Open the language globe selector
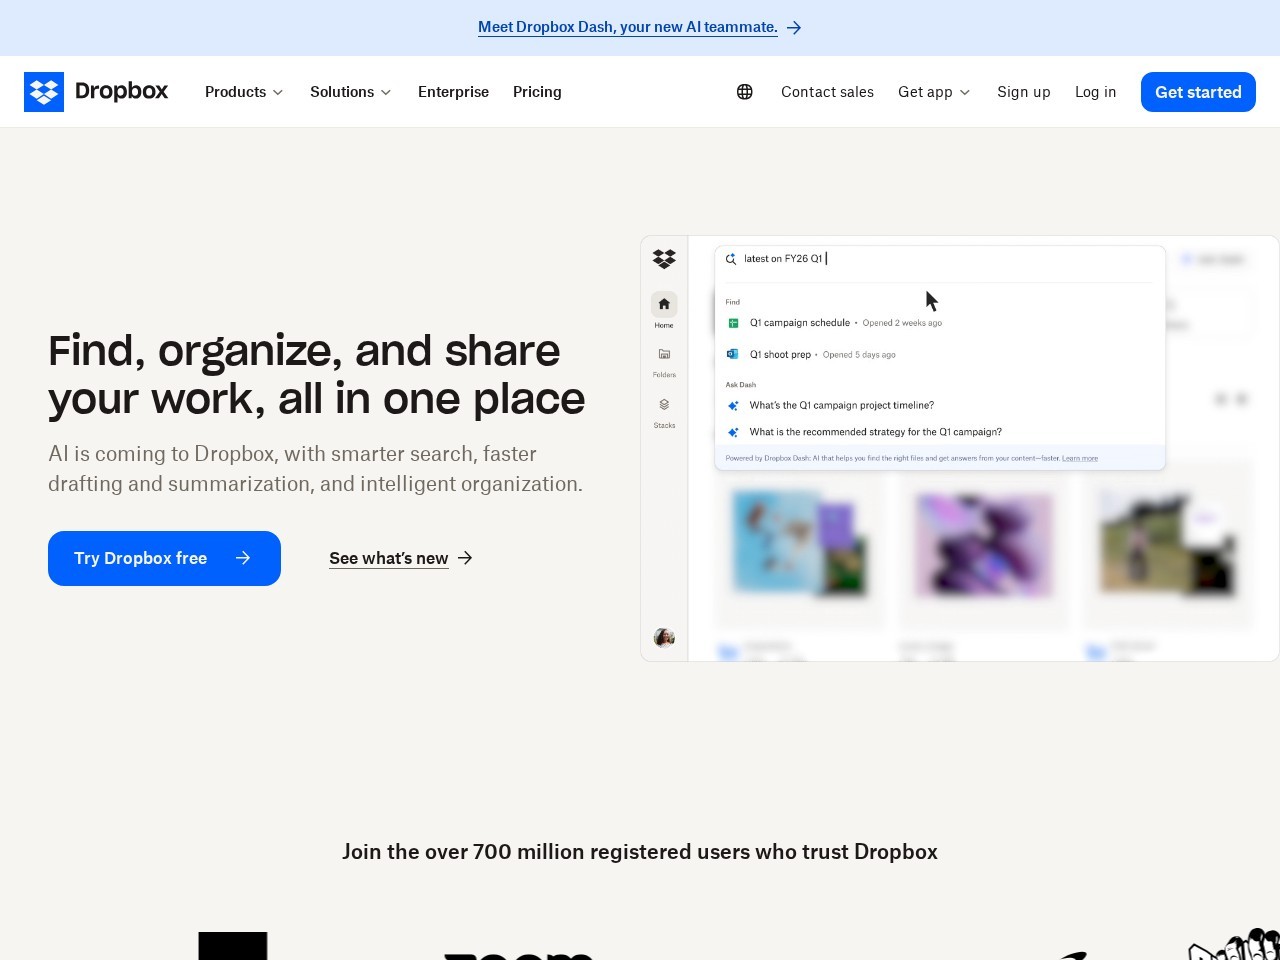Screen dimensions: 1280x960 point(745,92)
